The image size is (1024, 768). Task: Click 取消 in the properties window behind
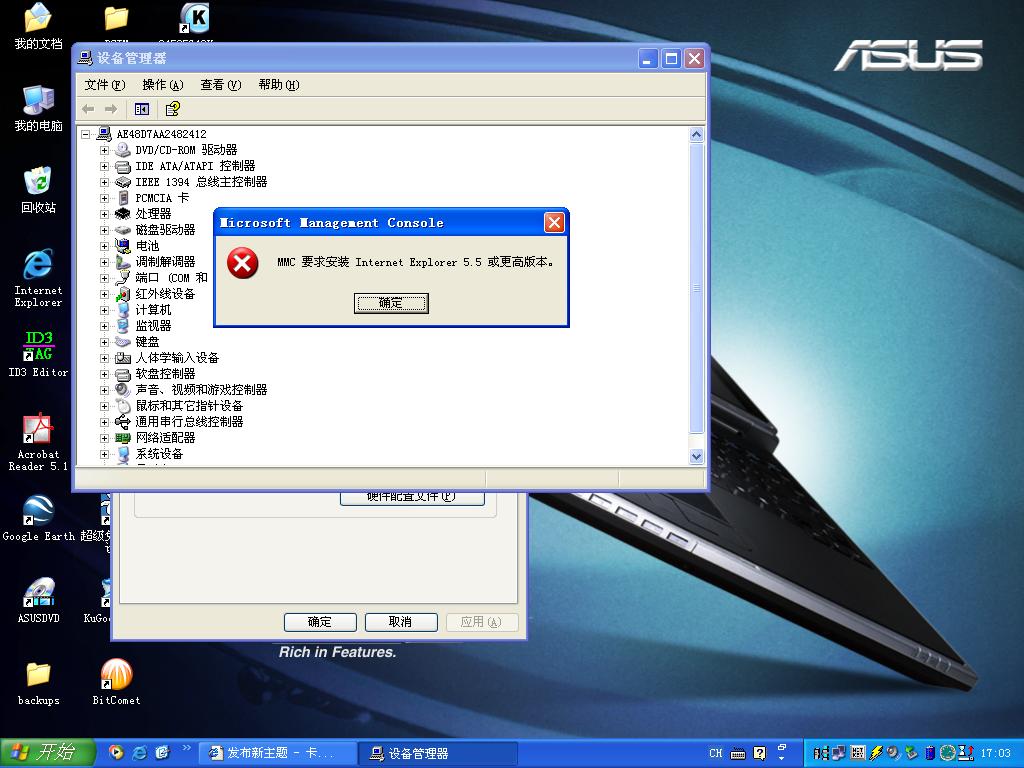401,622
